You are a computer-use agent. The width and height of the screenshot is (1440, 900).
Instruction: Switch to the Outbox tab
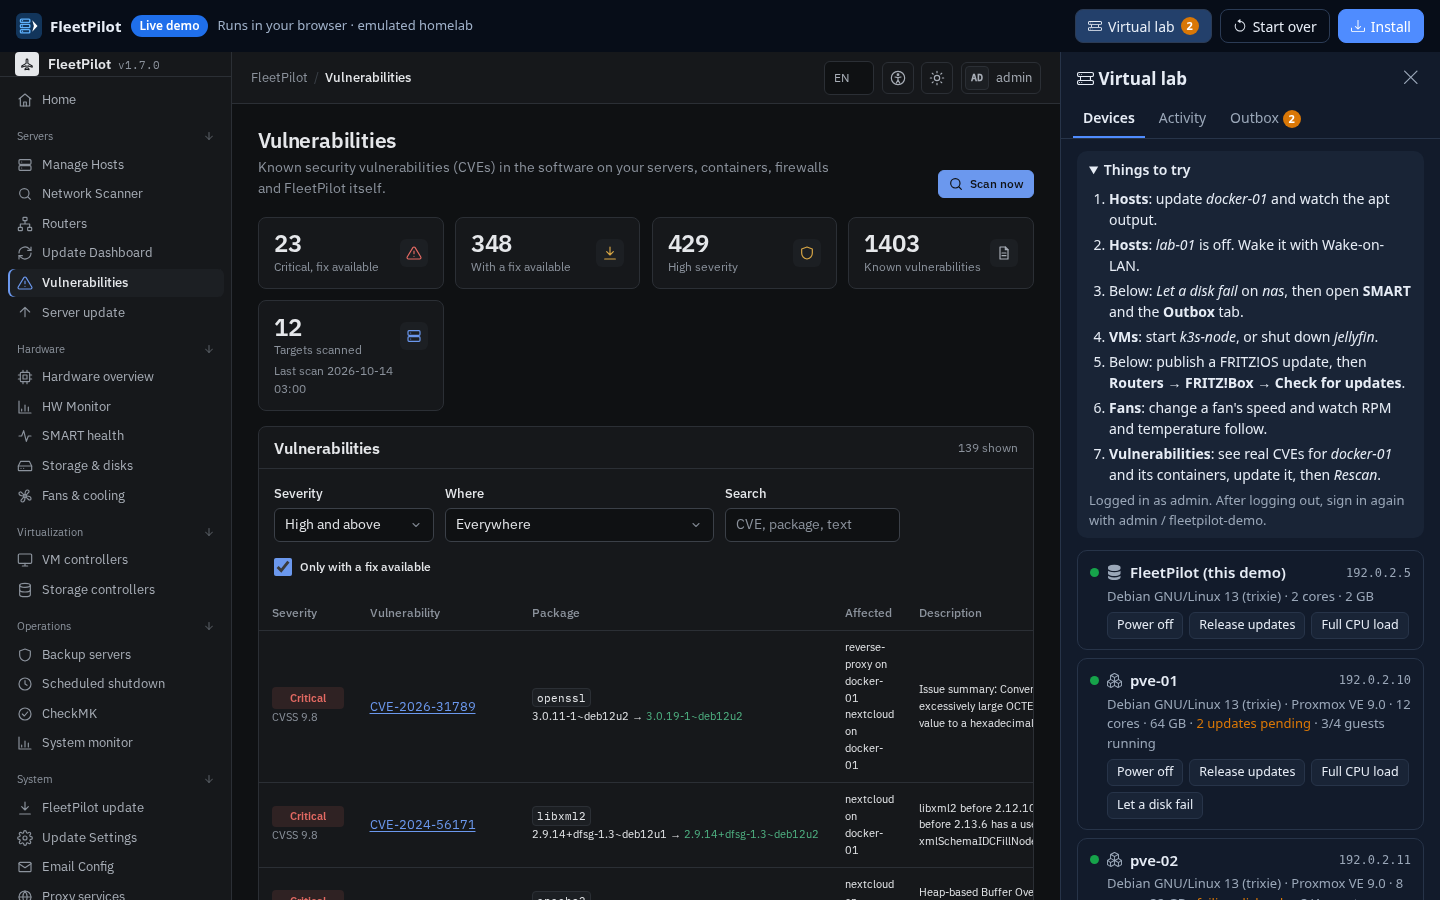pyautogui.click(x=1265, y=118)
